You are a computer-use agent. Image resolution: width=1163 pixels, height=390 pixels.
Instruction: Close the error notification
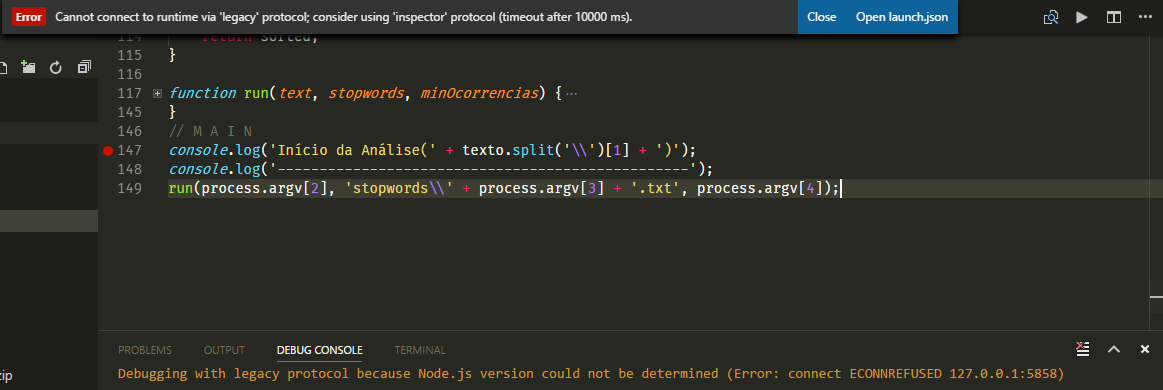tap(821, 17)
